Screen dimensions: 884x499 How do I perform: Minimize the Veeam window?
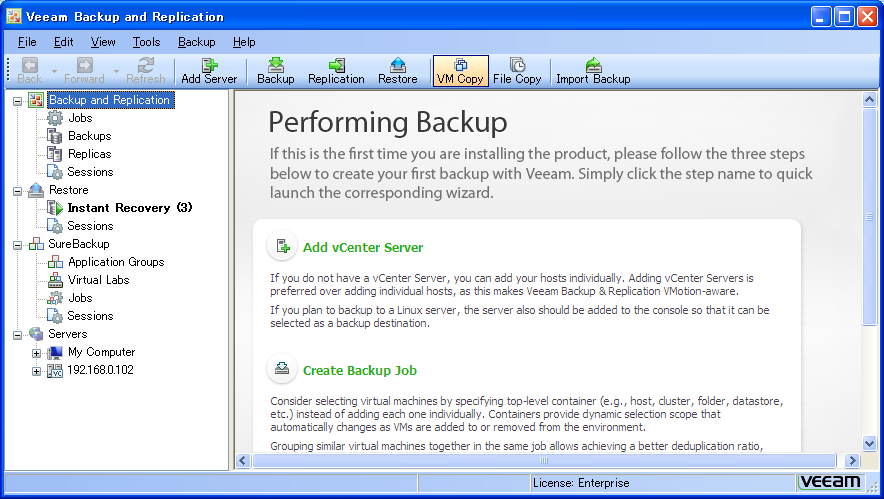(x=821, y=17)
